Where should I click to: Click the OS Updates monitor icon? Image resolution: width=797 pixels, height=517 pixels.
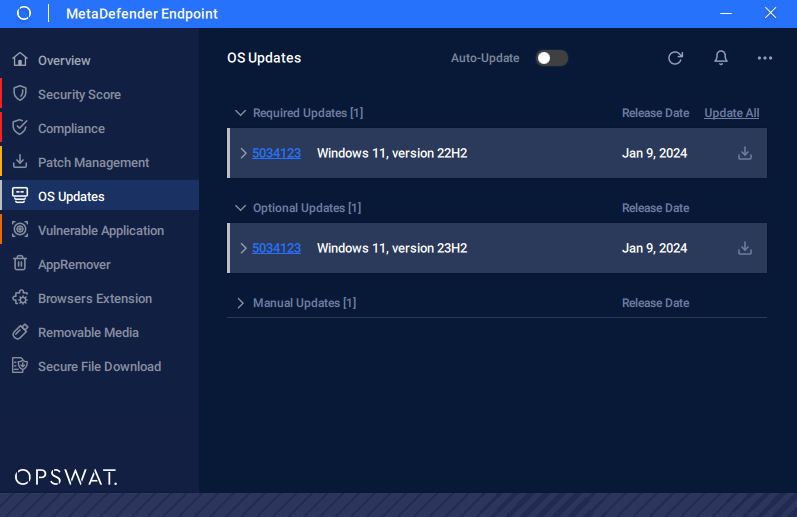click(x=20, y=195)
